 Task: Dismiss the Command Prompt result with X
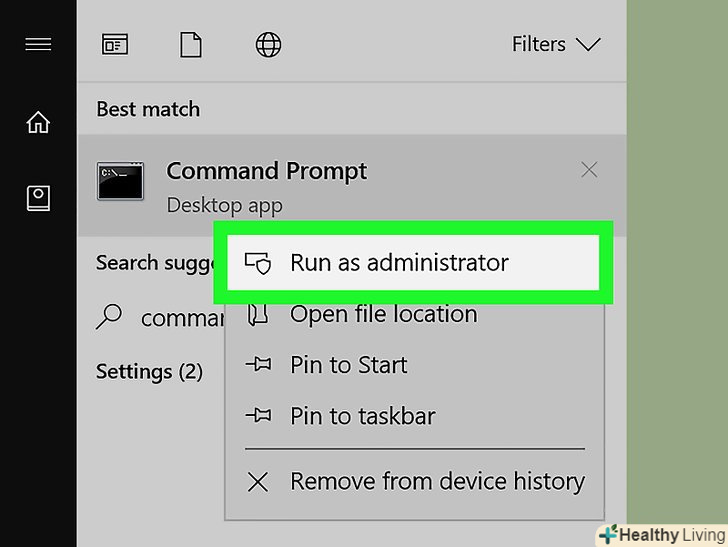tap(589, 170)
